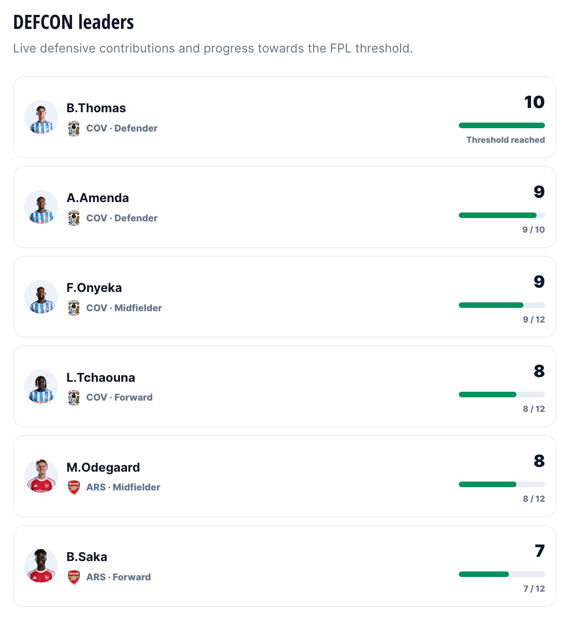The image size is (566, 630).
Task: Click Arsenal crest next to B.Saka
Action: 74,577
